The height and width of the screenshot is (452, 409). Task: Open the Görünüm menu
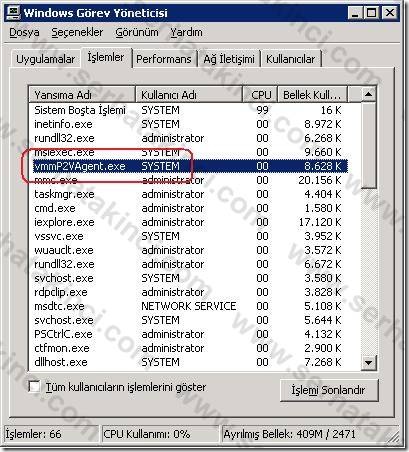[x=137, y=33]
